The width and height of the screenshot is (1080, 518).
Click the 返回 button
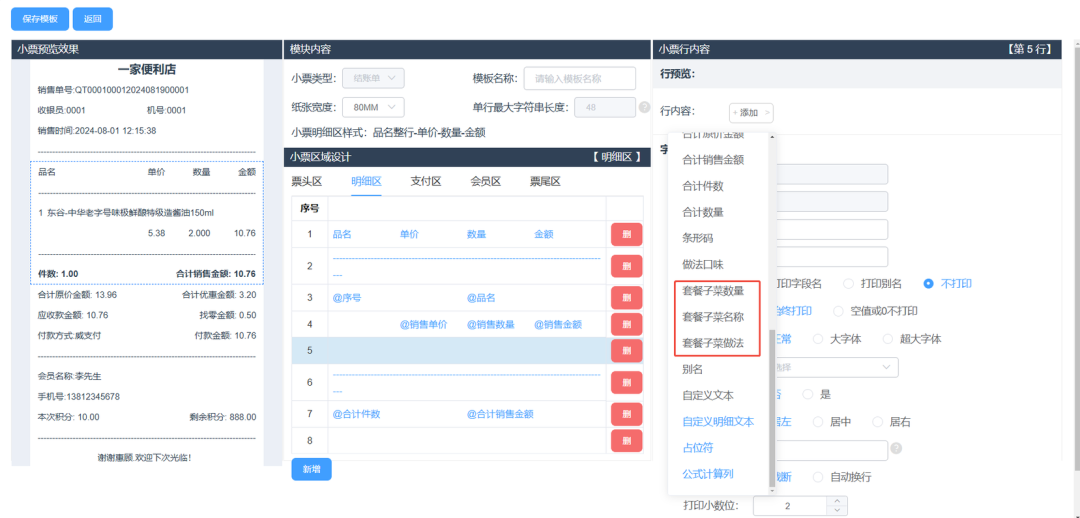93,19
